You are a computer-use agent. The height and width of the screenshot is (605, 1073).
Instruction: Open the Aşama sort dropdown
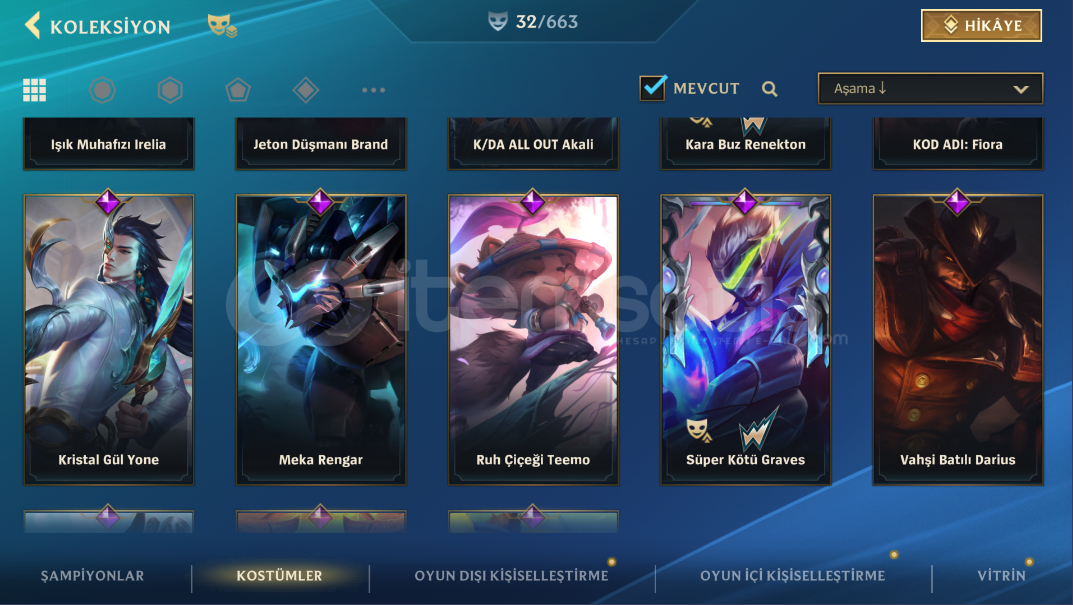coord(930,88)
